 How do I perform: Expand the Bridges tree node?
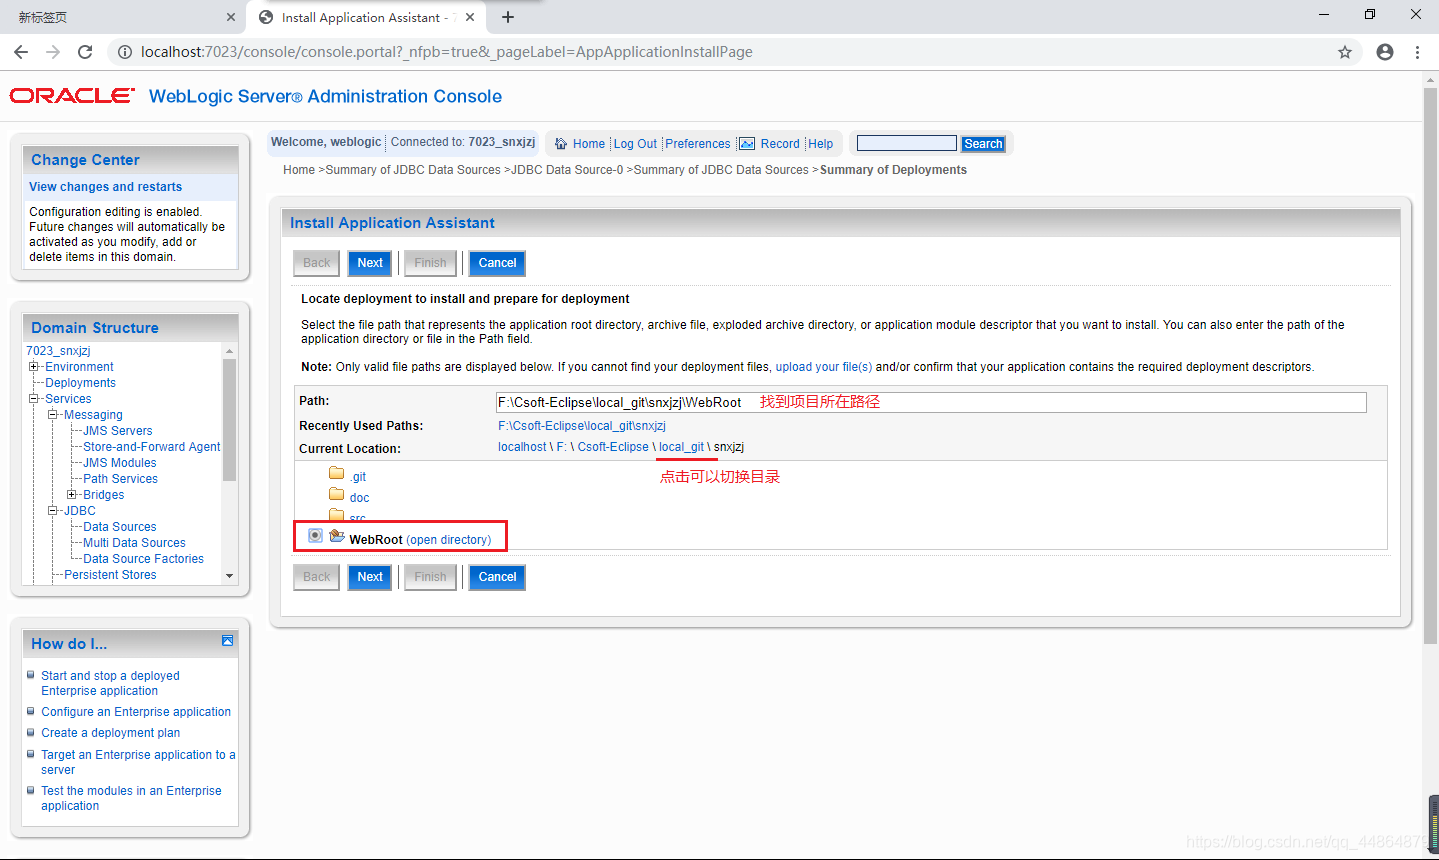click(x=72, y=495)
